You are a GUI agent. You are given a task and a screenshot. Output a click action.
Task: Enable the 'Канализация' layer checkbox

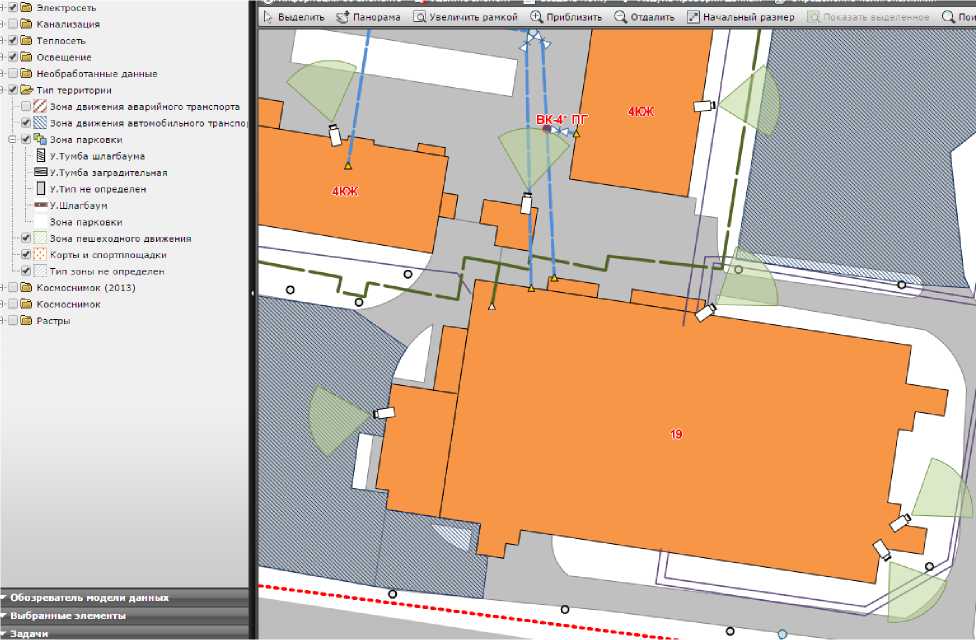13,24
